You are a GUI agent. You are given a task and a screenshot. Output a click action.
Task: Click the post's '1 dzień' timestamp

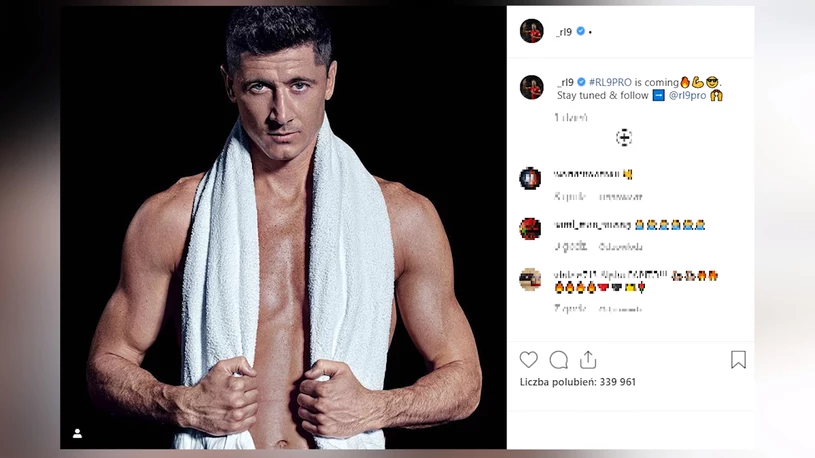[x=571, y=117]
